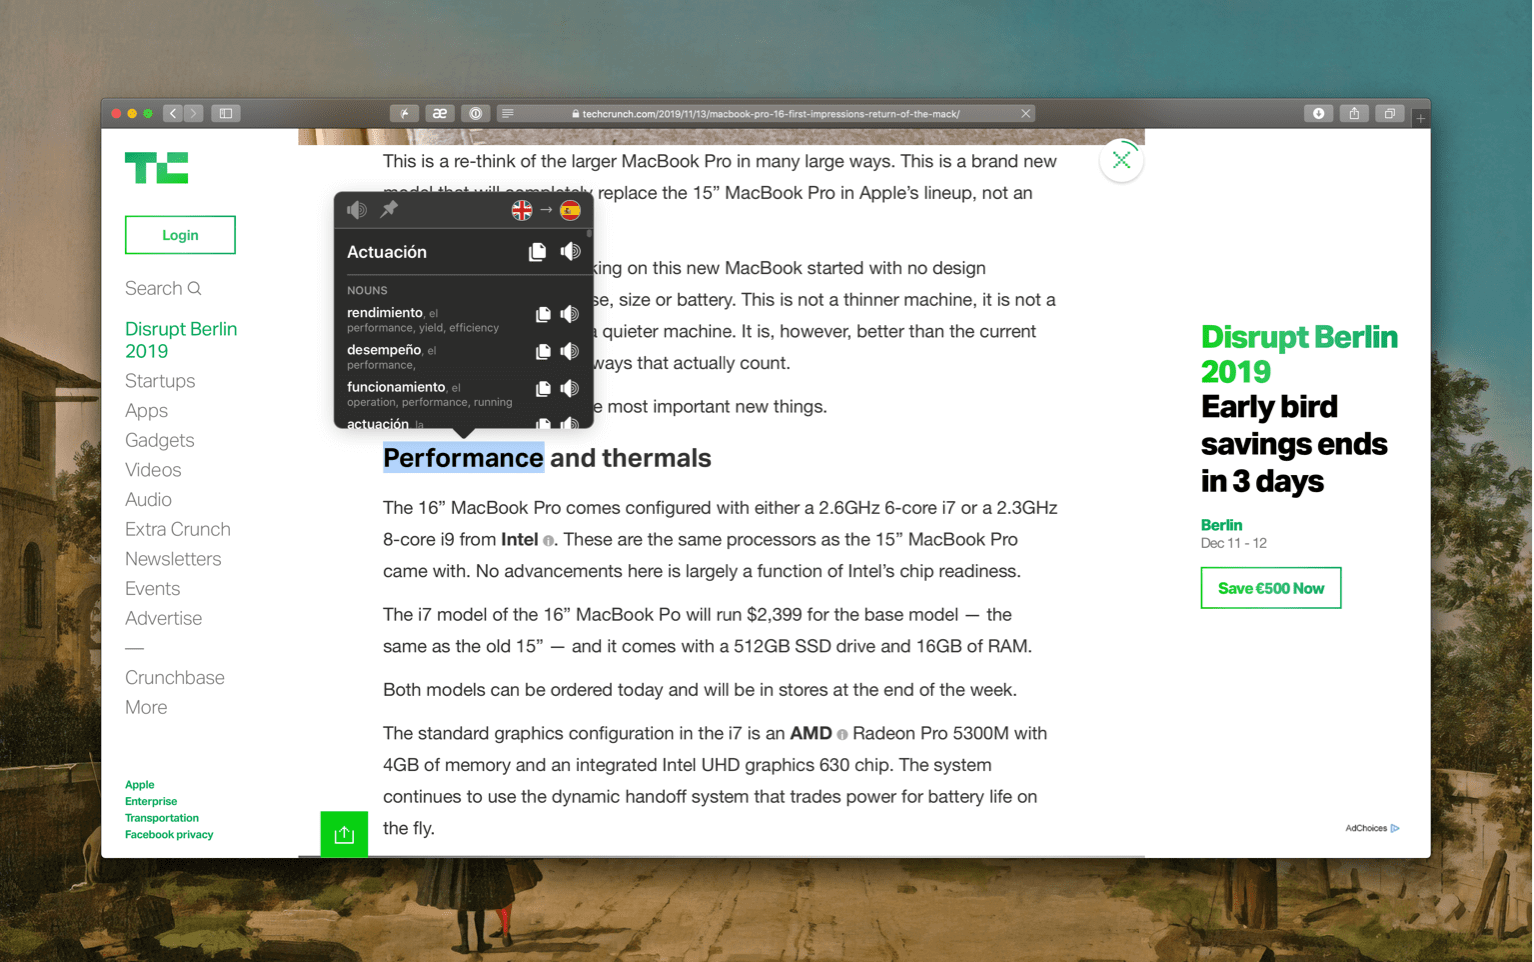1534x962 pixels.
Task: Open the Events page
Action: click(x=152, y=588)
